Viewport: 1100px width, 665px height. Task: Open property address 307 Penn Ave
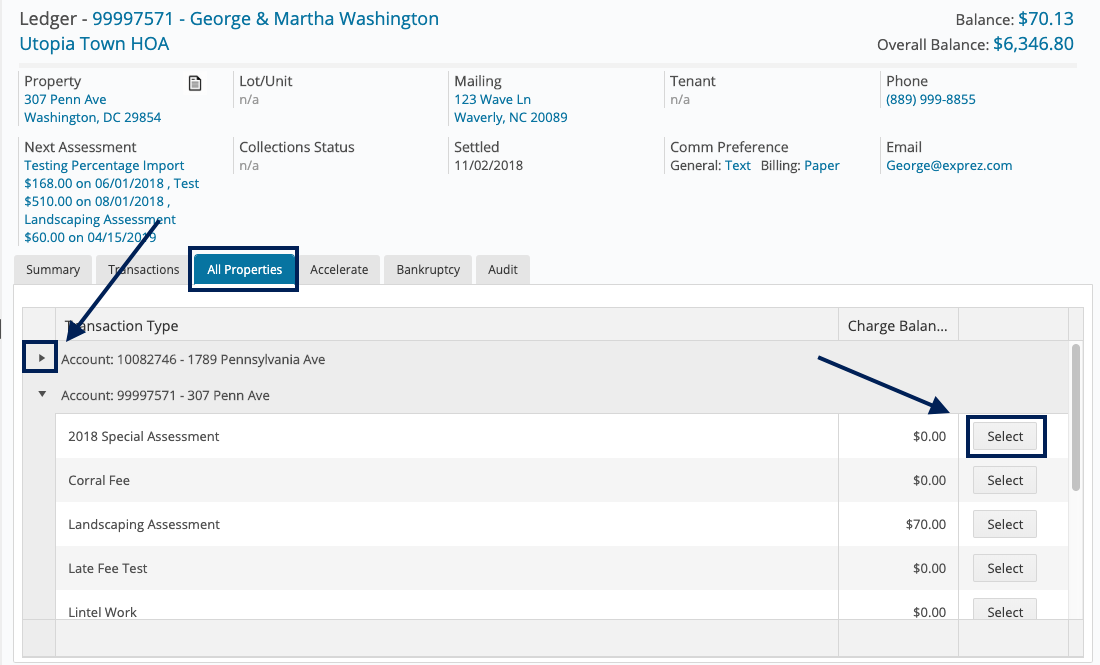click(x=65, y=100)
